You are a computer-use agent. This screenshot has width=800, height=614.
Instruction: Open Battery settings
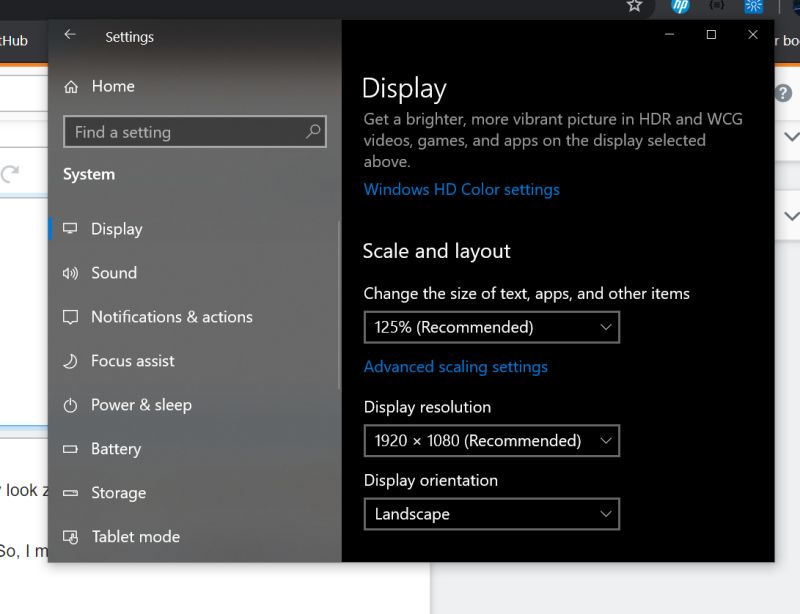click(x=195, y=449)
